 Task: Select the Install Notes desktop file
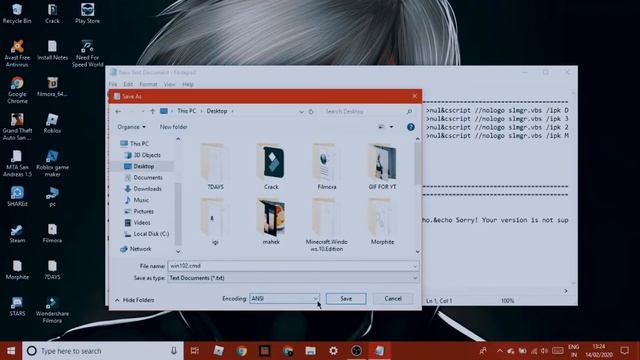point(52,50)
